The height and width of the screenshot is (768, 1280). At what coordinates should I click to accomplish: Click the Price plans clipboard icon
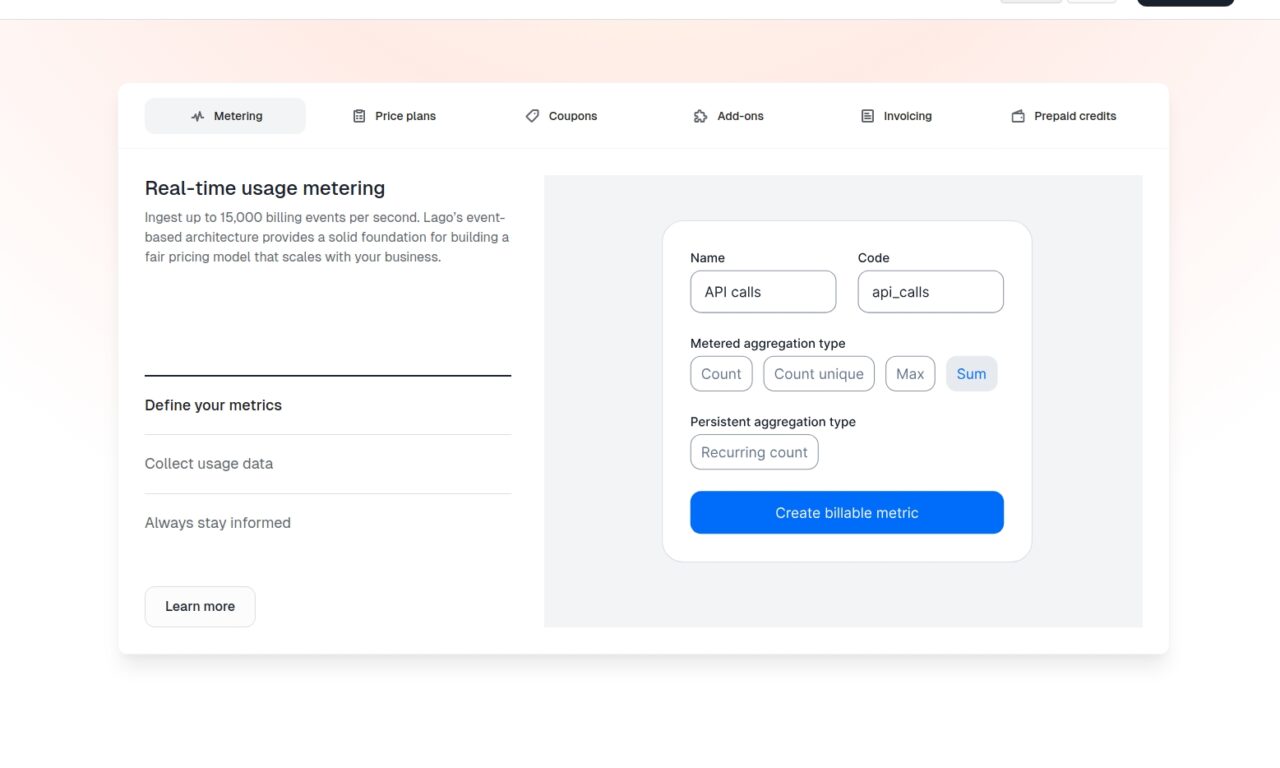[359, 116]
